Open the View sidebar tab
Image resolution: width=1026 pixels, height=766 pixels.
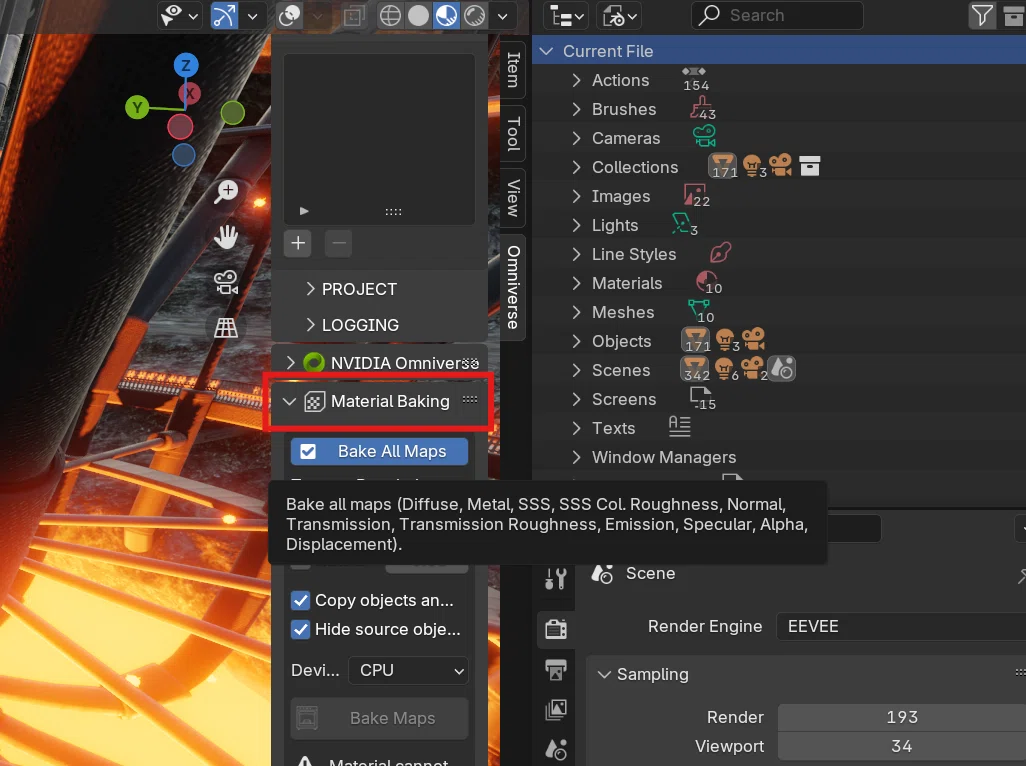tap(514, 198)
